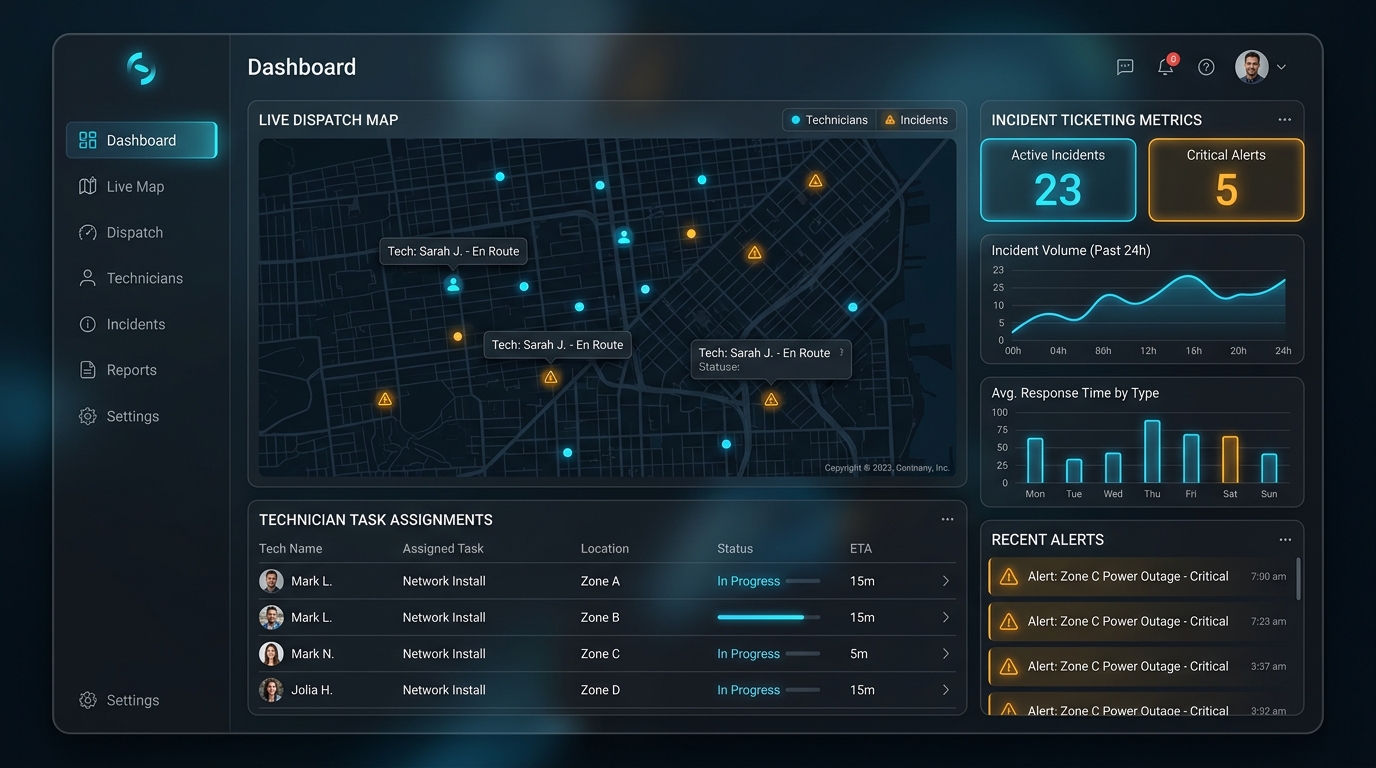
Task: Click the Live Map sidebar icon
Action: pyautogui.click(x=88, y=186)
